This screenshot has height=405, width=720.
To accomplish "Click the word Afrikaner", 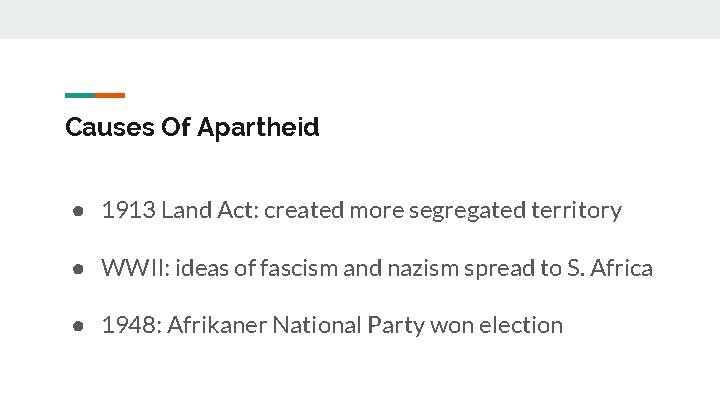I will [217, 325].
